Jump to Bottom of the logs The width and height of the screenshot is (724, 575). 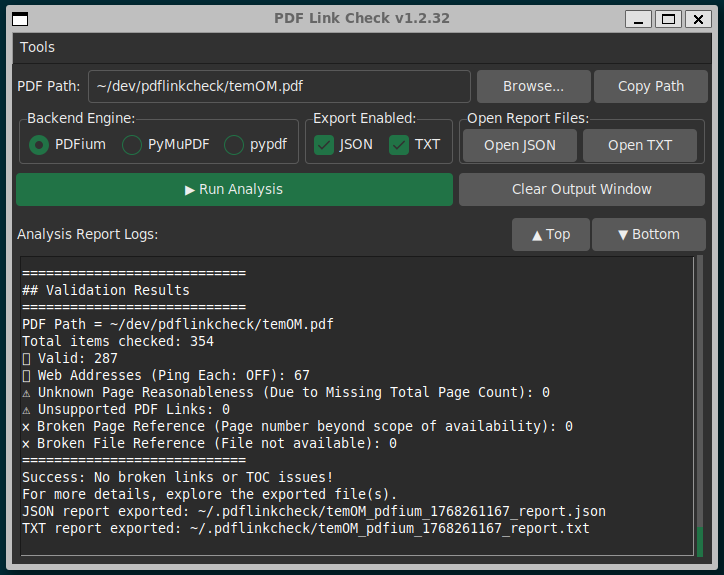point(648,235)
